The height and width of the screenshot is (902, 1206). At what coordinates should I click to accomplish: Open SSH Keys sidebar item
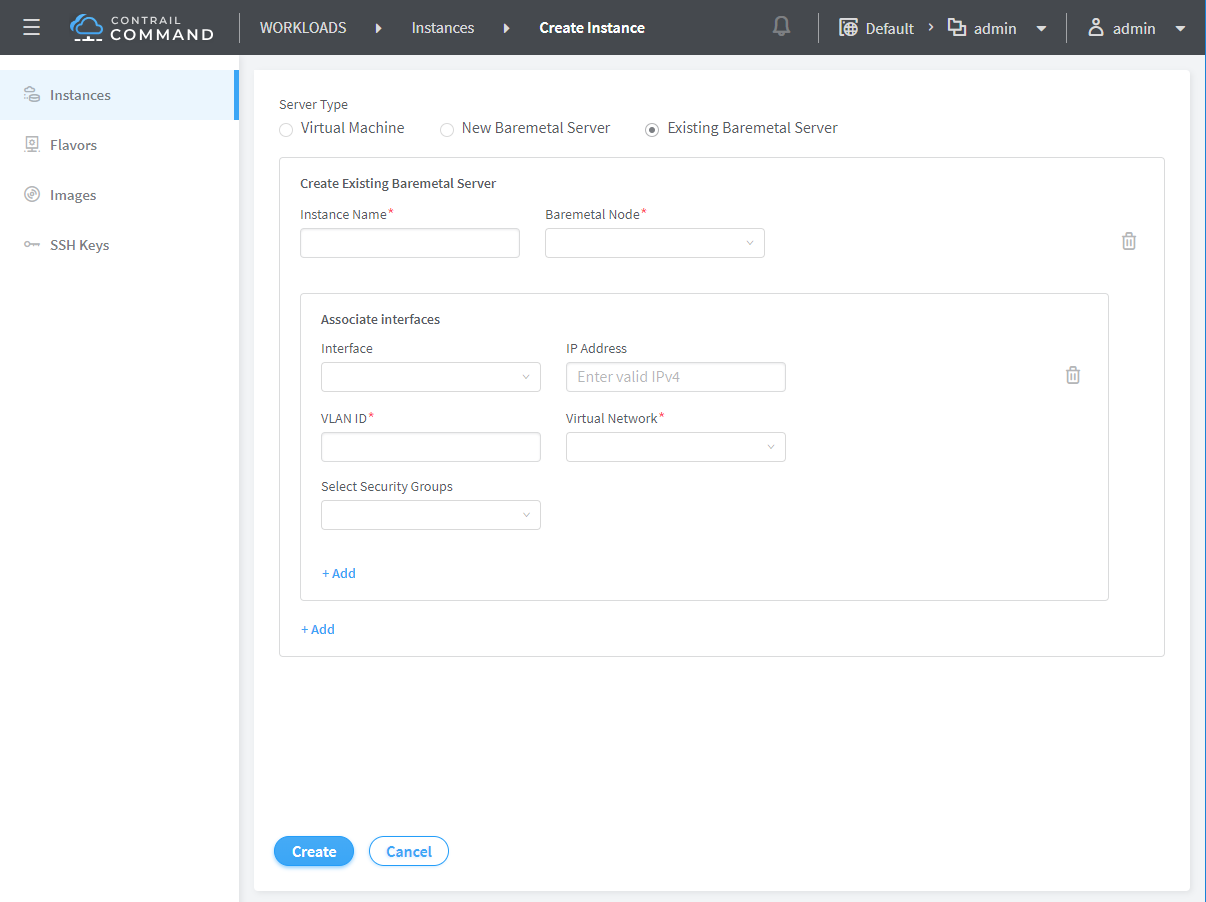click(x=79, y=245)
